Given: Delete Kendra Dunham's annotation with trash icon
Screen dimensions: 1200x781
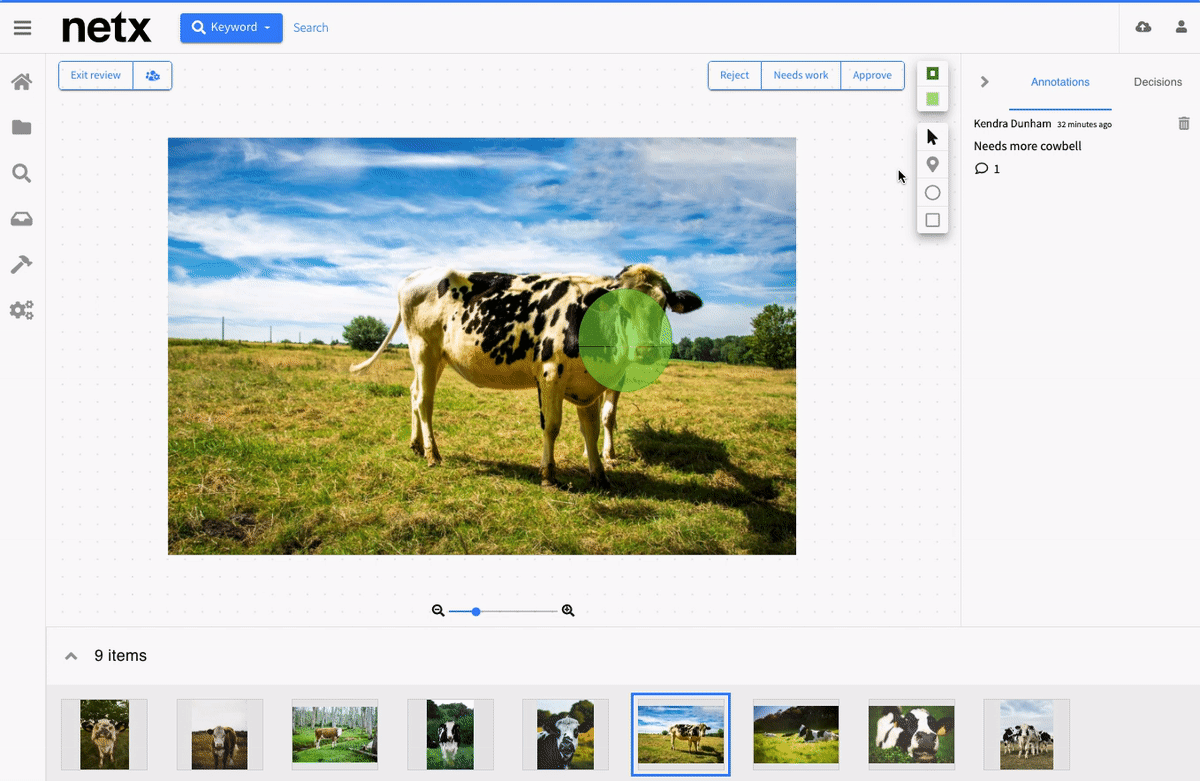Looking at the screenshot, I should (x=1184, y=123).
